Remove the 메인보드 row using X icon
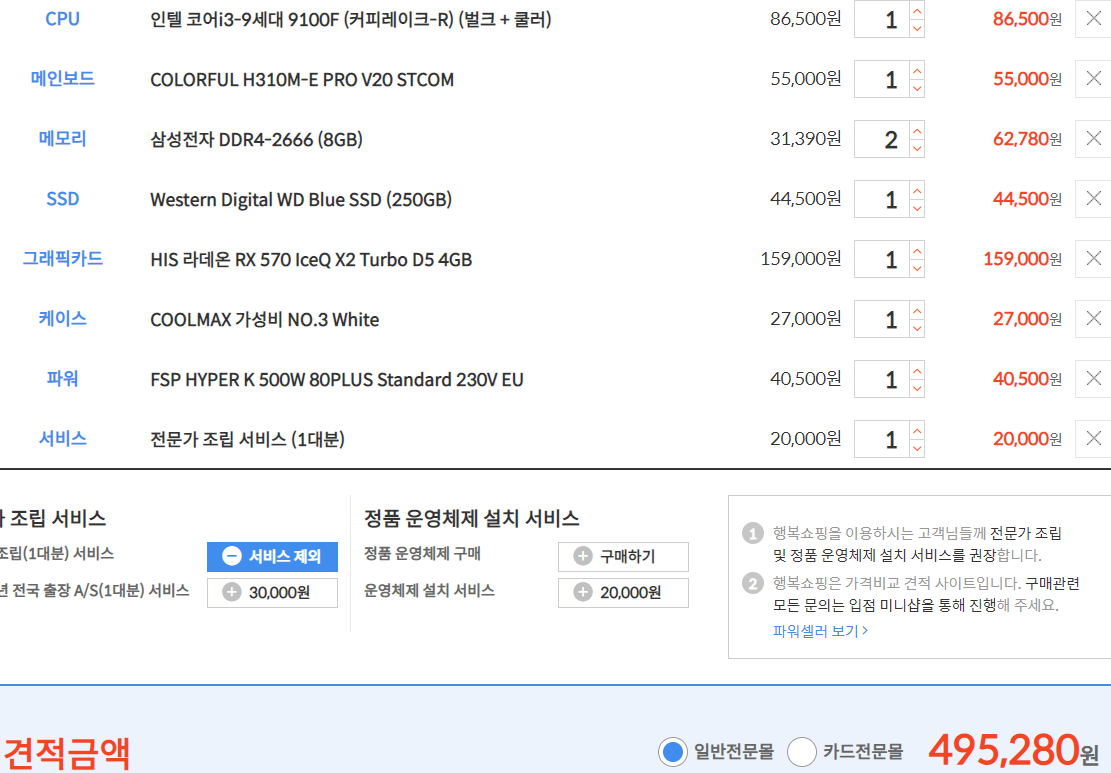Screen dimensions: 1111x773 [x=1093, y=79]
